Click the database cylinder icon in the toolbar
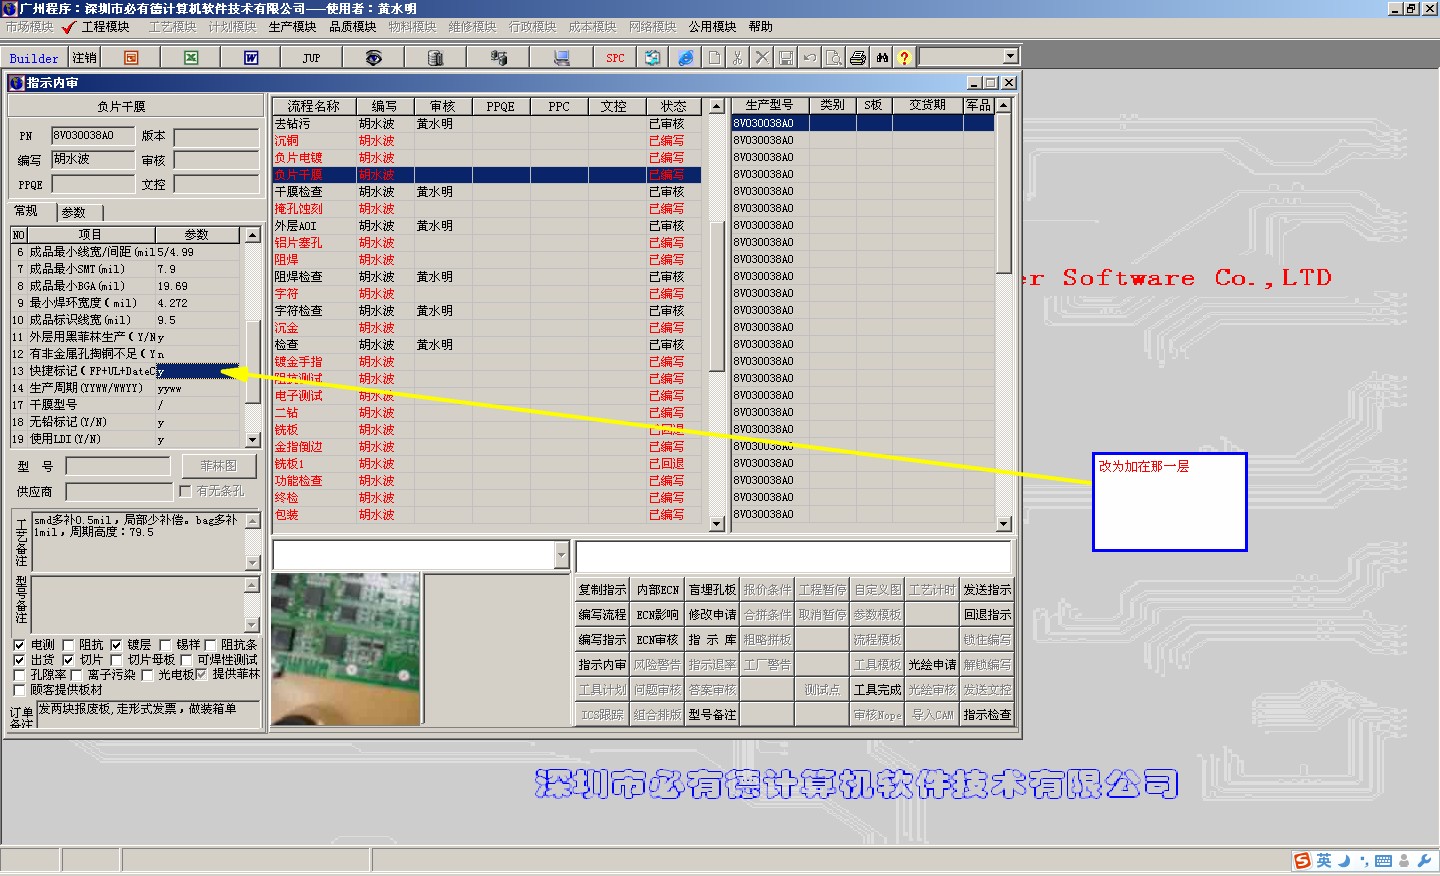The width and height of the screenshot is (1440, 876). click(x=435, y=58)
